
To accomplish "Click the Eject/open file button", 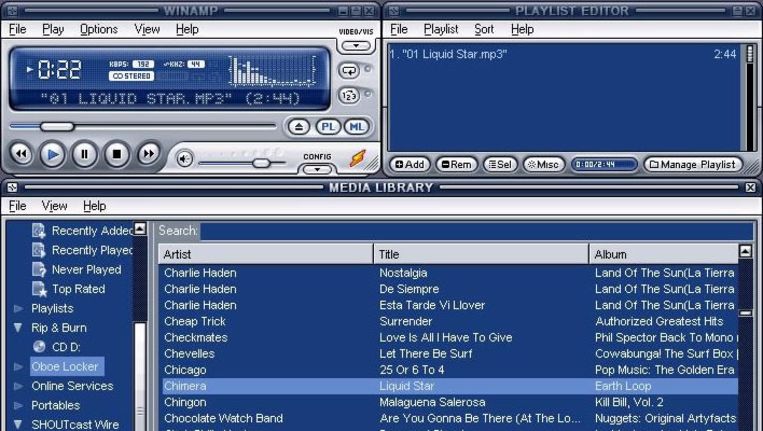I will tap(299, 127).
